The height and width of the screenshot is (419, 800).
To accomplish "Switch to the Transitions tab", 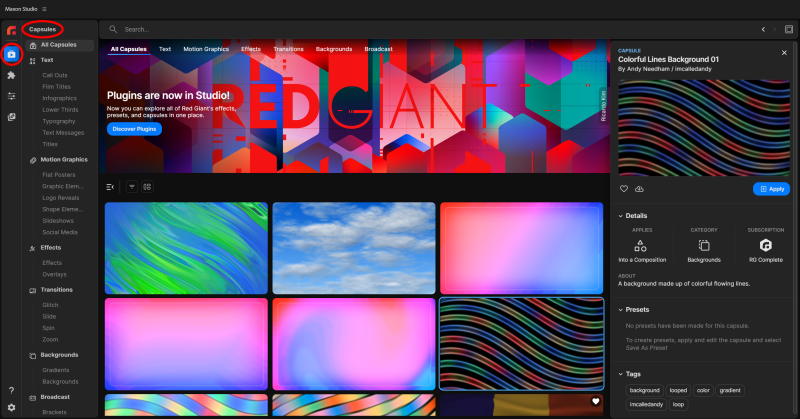I will click(x=288, y=49).
